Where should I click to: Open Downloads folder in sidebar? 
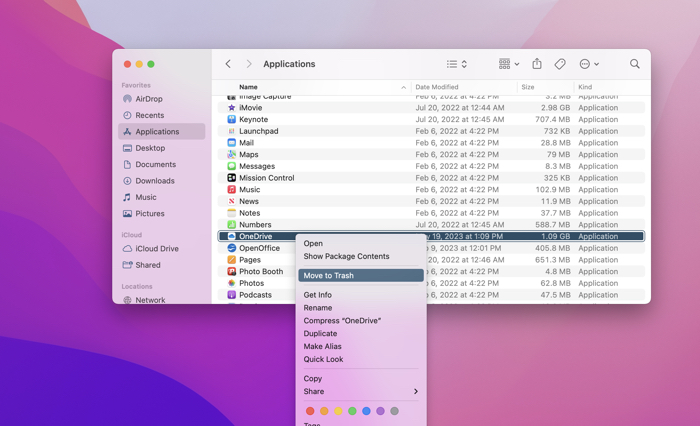pyautogui.click(x=155, y=181)
